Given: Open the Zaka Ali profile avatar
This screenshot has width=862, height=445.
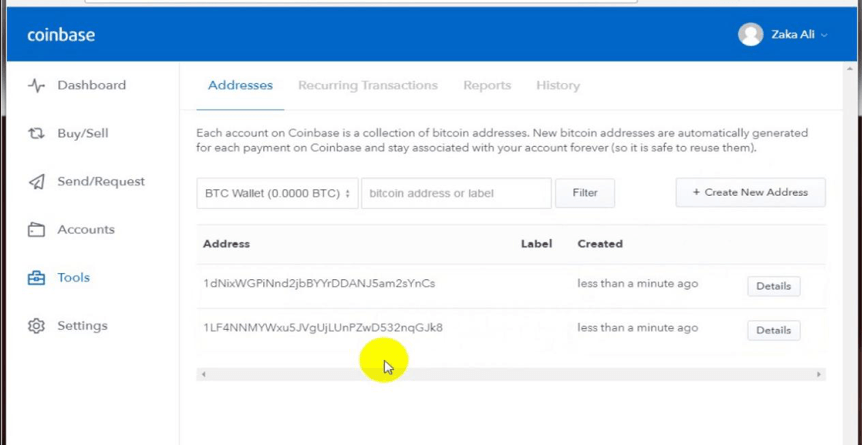Looking at the screenshot, I should [750, 34].
